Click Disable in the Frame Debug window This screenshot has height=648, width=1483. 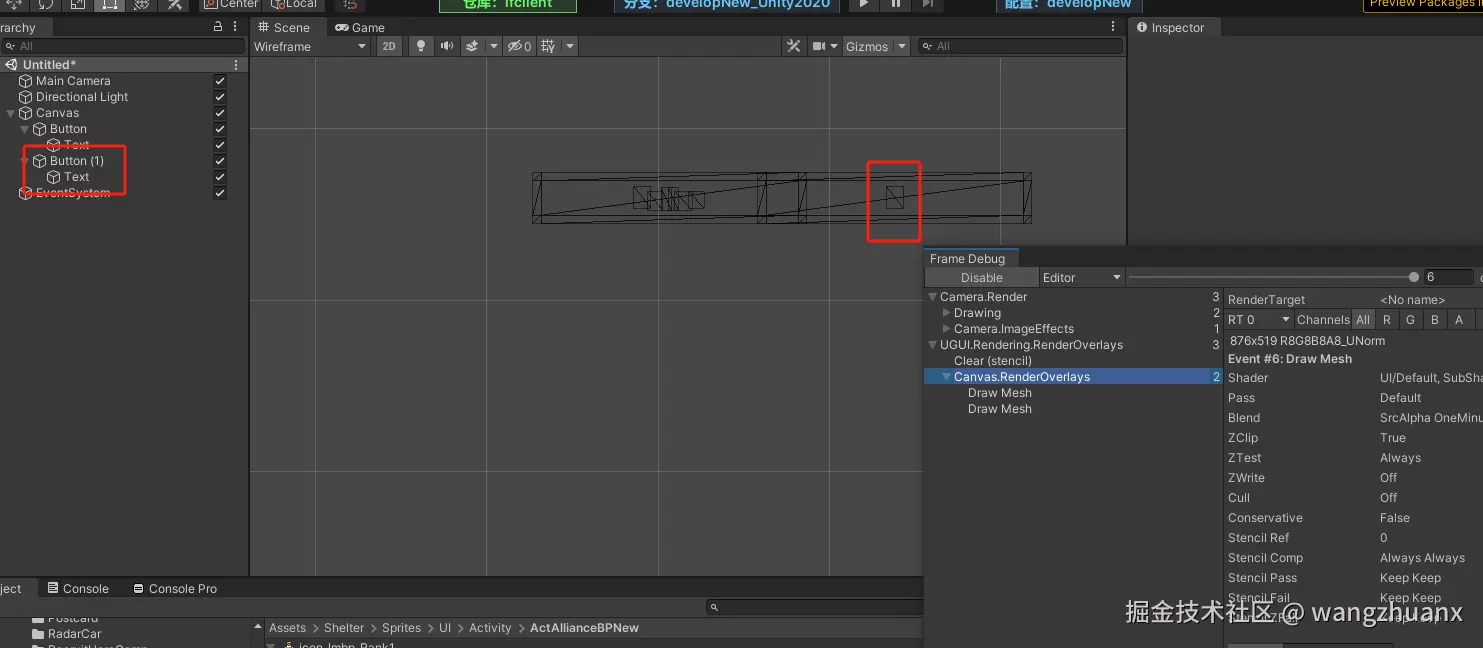pyautogui.click(x=982, y=278)
